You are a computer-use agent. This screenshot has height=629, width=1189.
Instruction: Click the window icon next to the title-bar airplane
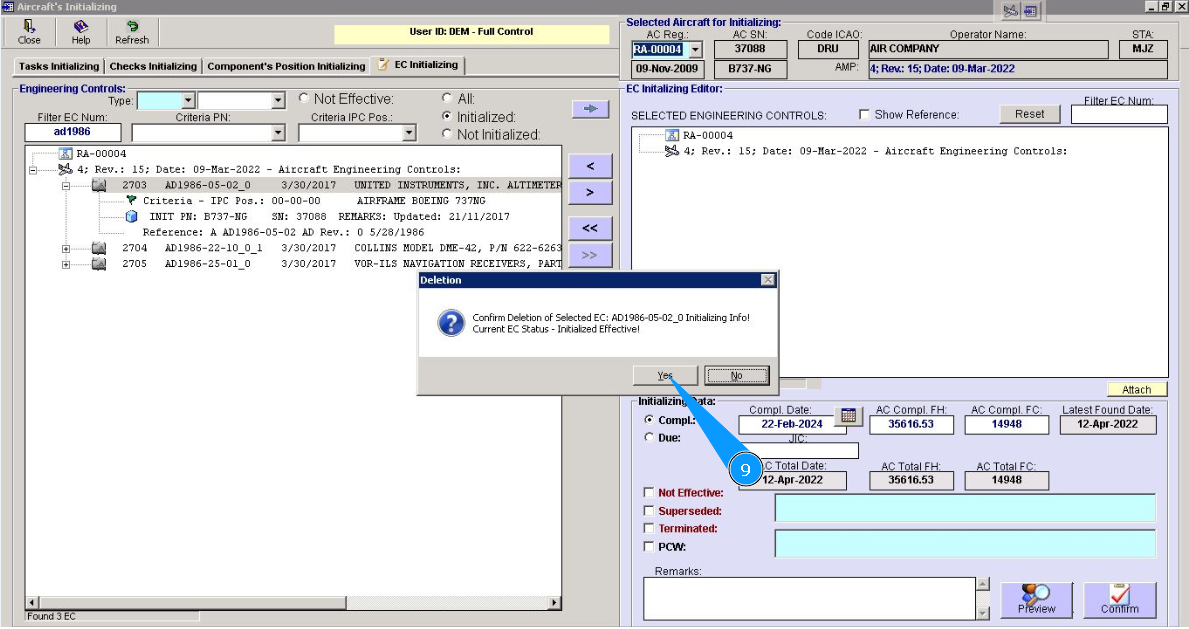pos(1030,11)
